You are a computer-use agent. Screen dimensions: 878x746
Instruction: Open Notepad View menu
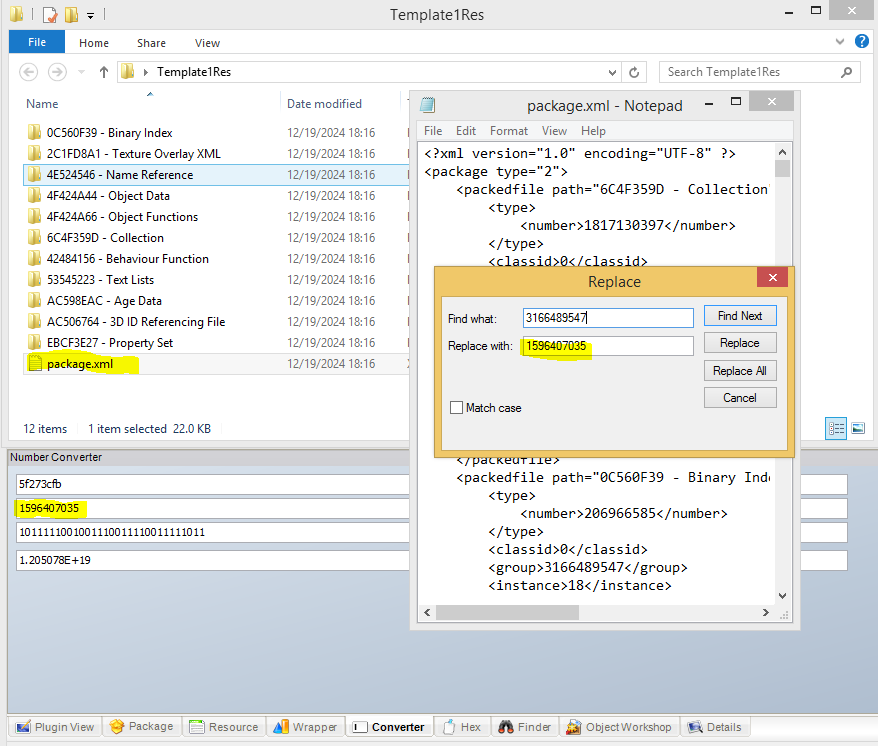point(554,130)
